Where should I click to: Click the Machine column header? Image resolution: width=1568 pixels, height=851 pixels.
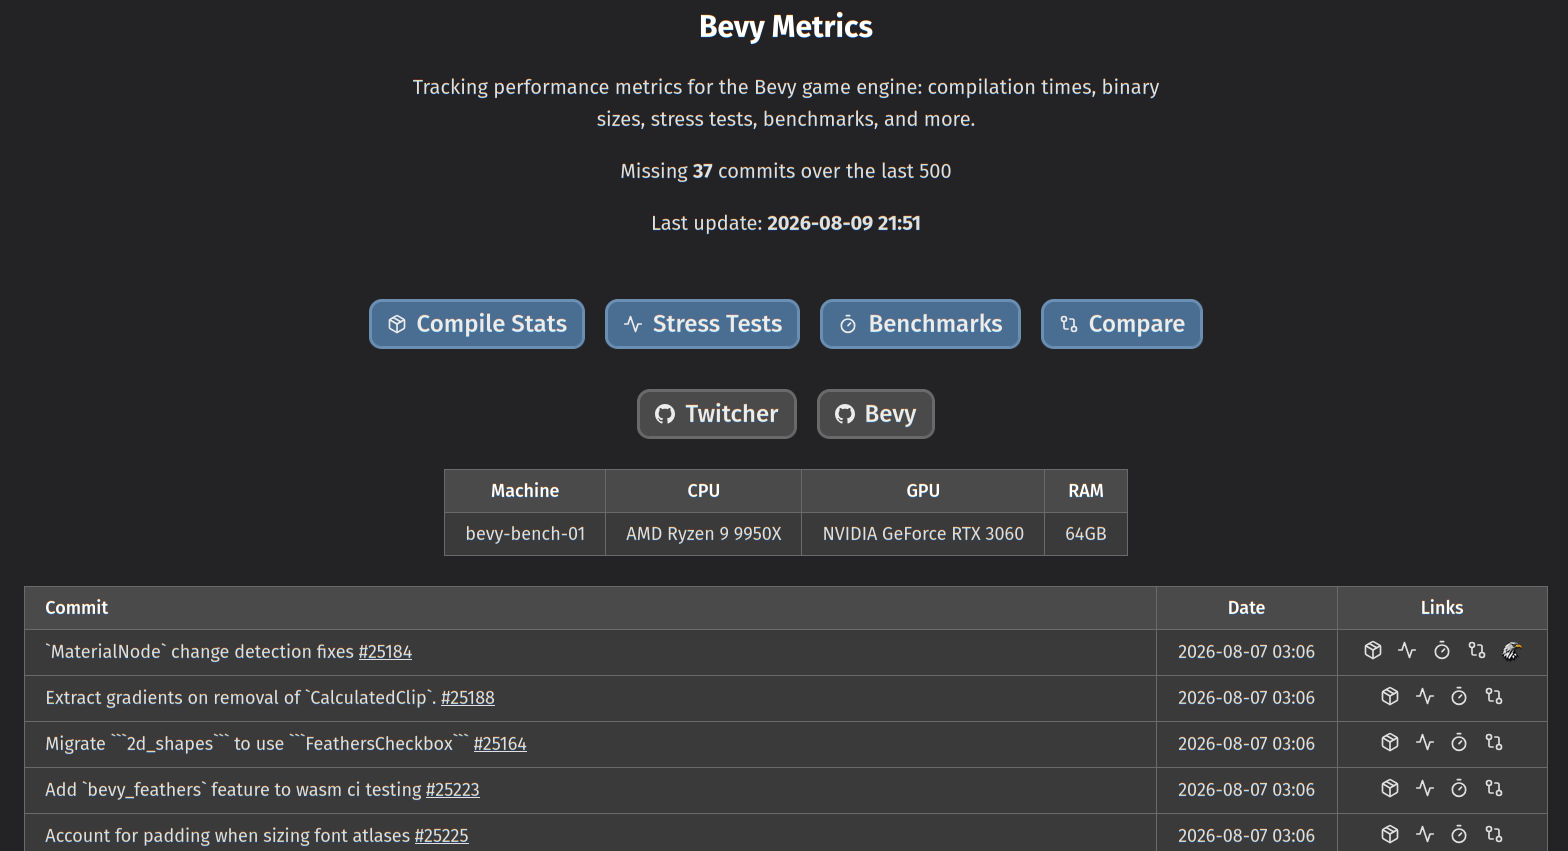point(525,491)
